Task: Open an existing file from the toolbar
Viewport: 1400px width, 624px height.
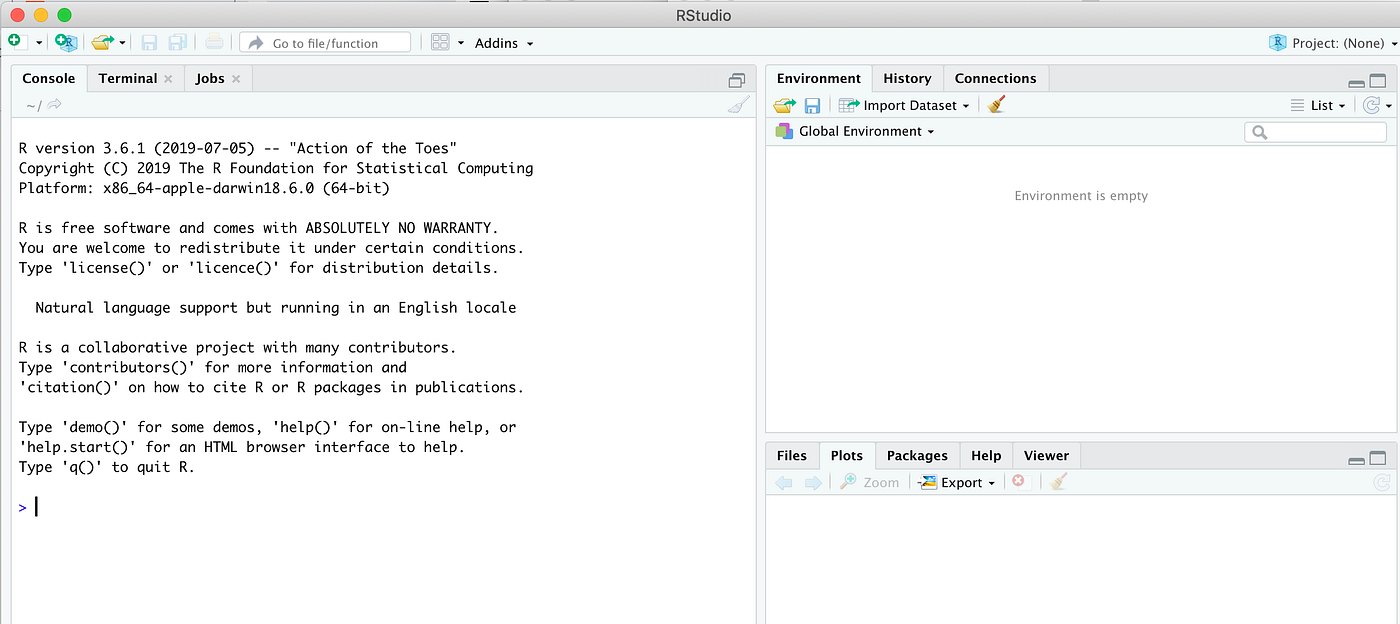Action: tap(100, 41)
